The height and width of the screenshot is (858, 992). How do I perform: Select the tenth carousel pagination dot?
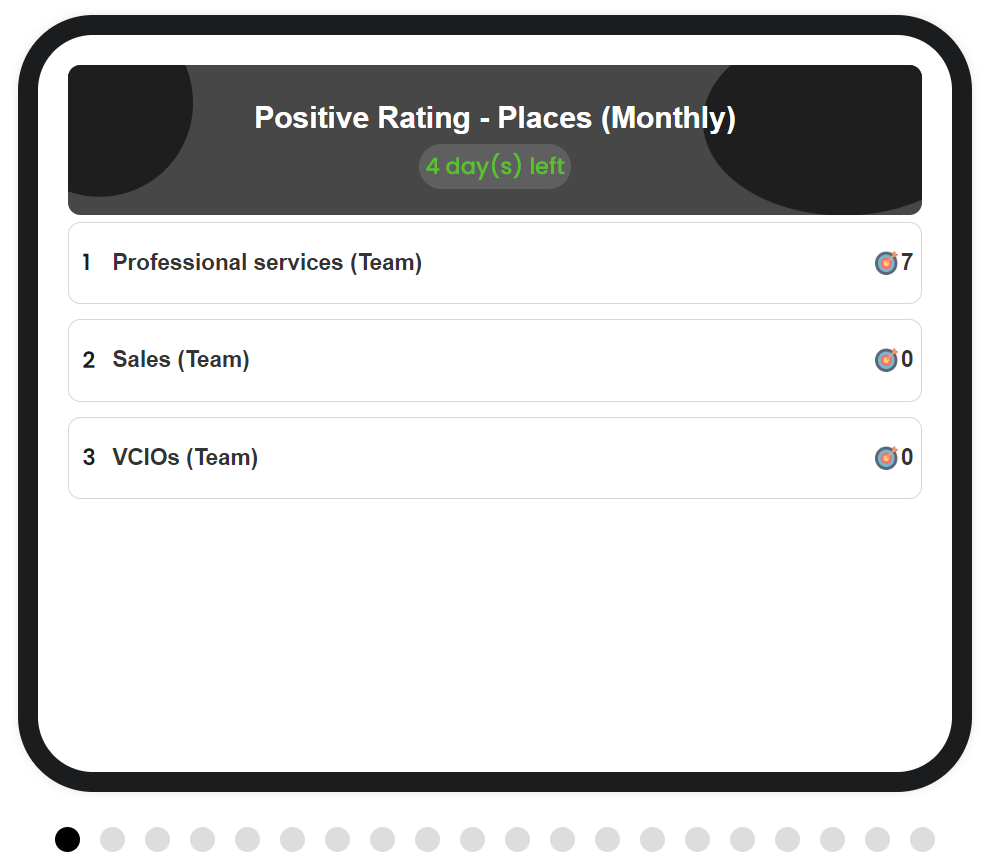473,839
